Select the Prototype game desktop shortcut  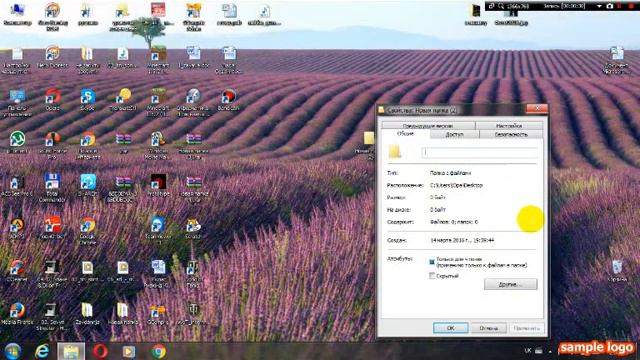pos(158,186)
